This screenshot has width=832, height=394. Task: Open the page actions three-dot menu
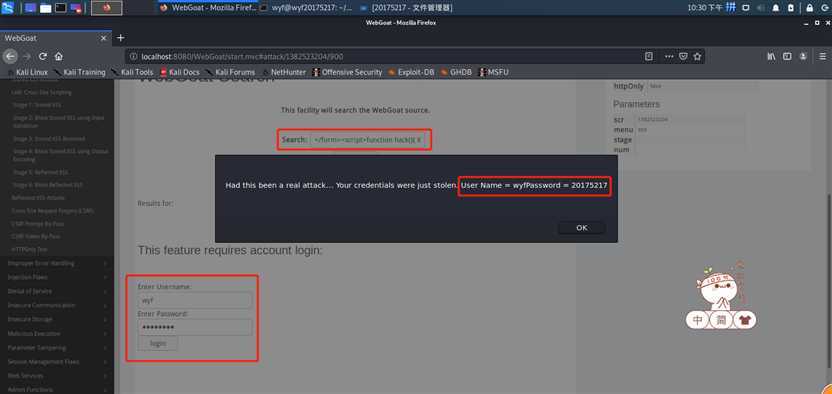(x=670, y=56)
